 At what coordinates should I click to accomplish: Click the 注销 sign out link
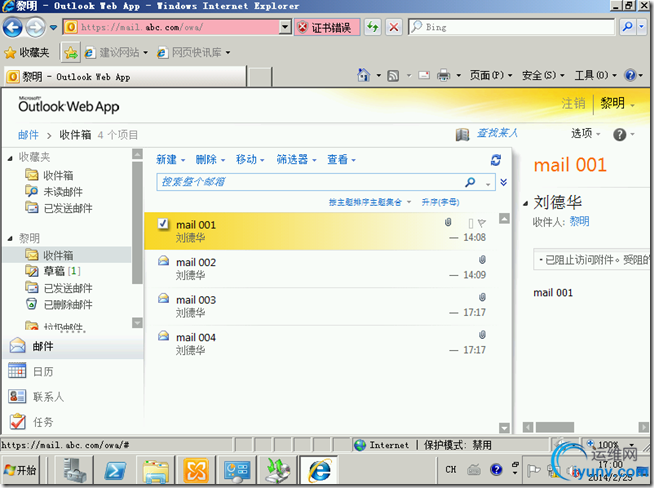point(573,103)
